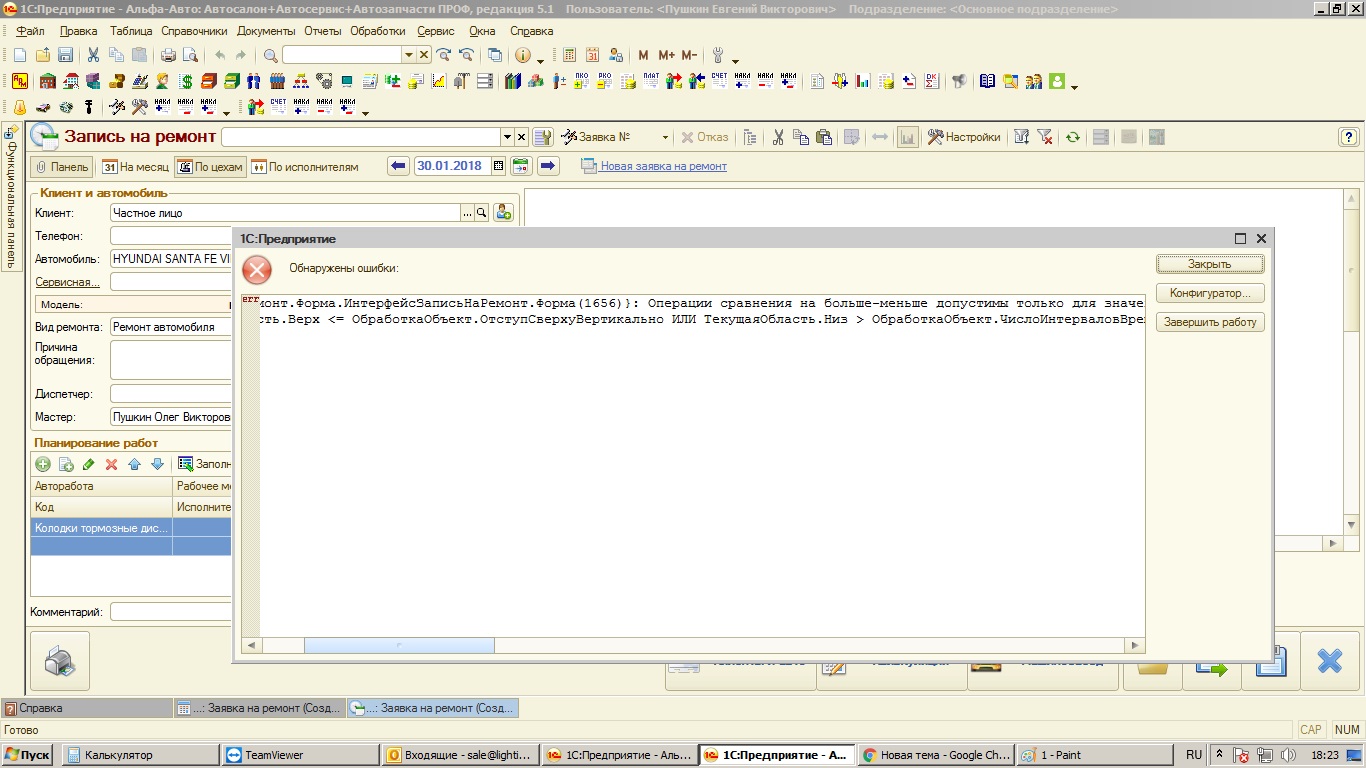Click the Телефон input field

point(170,236)
